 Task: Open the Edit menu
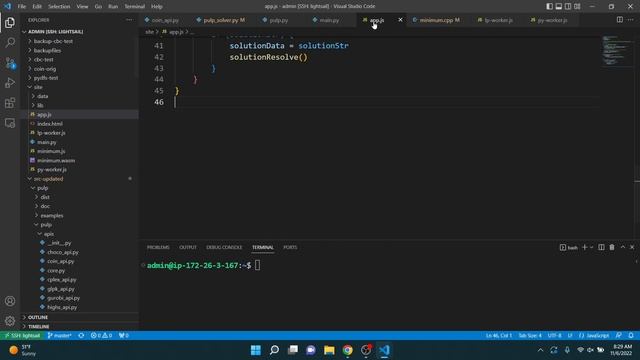[37, 6]
